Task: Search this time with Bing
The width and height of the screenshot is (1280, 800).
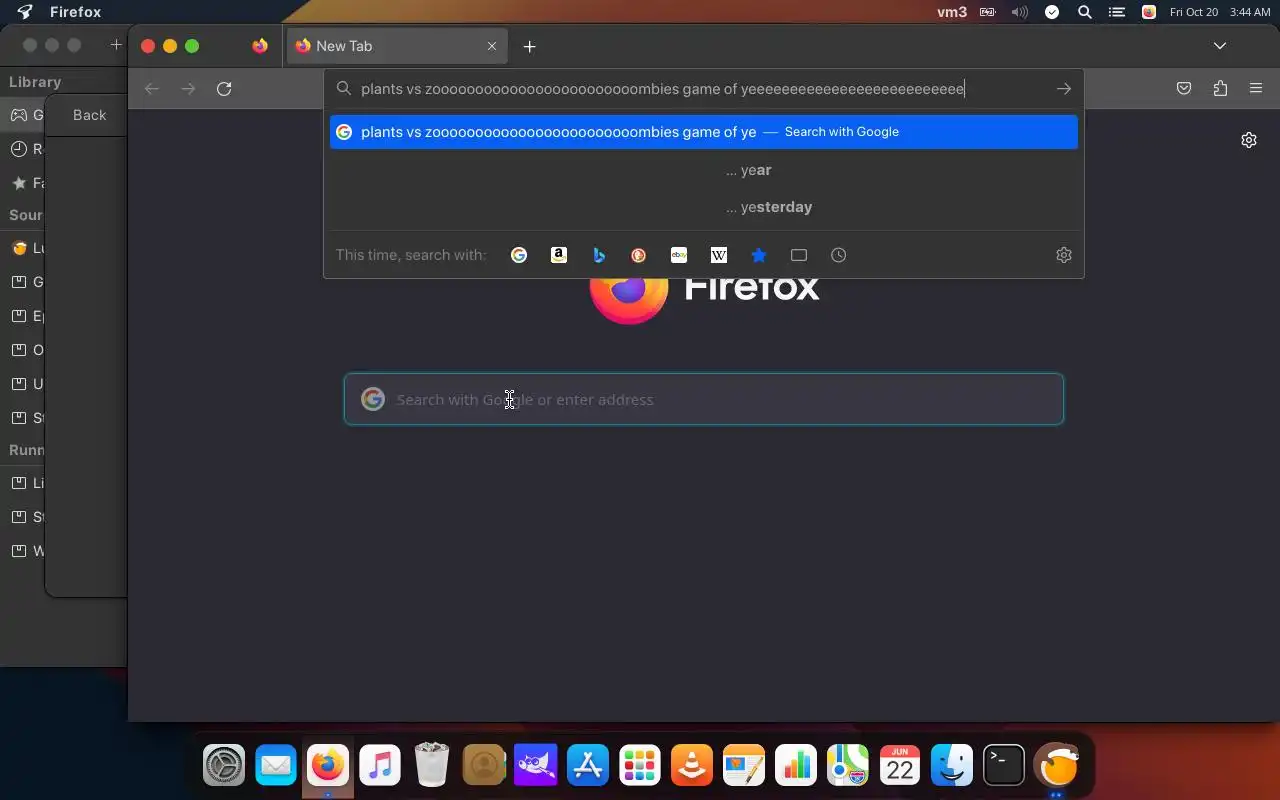Action: (599, 255)
